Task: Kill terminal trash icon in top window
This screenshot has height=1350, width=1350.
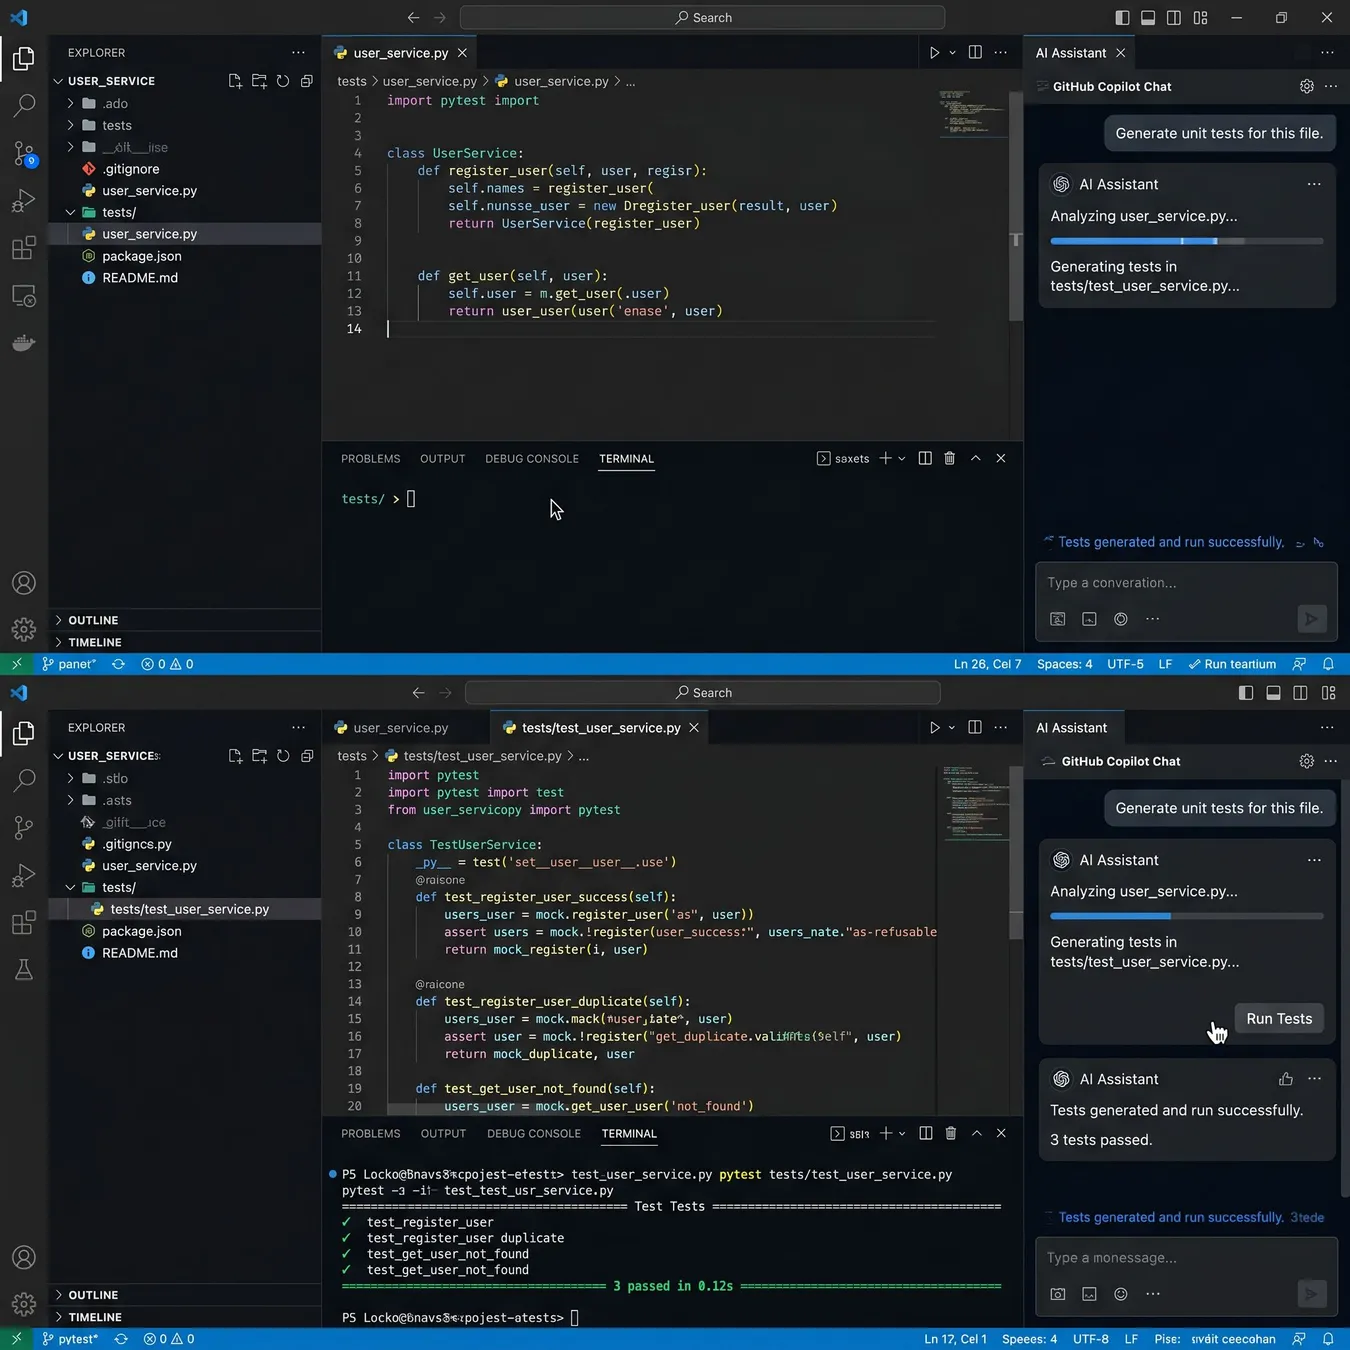Action: coord(950,458)
